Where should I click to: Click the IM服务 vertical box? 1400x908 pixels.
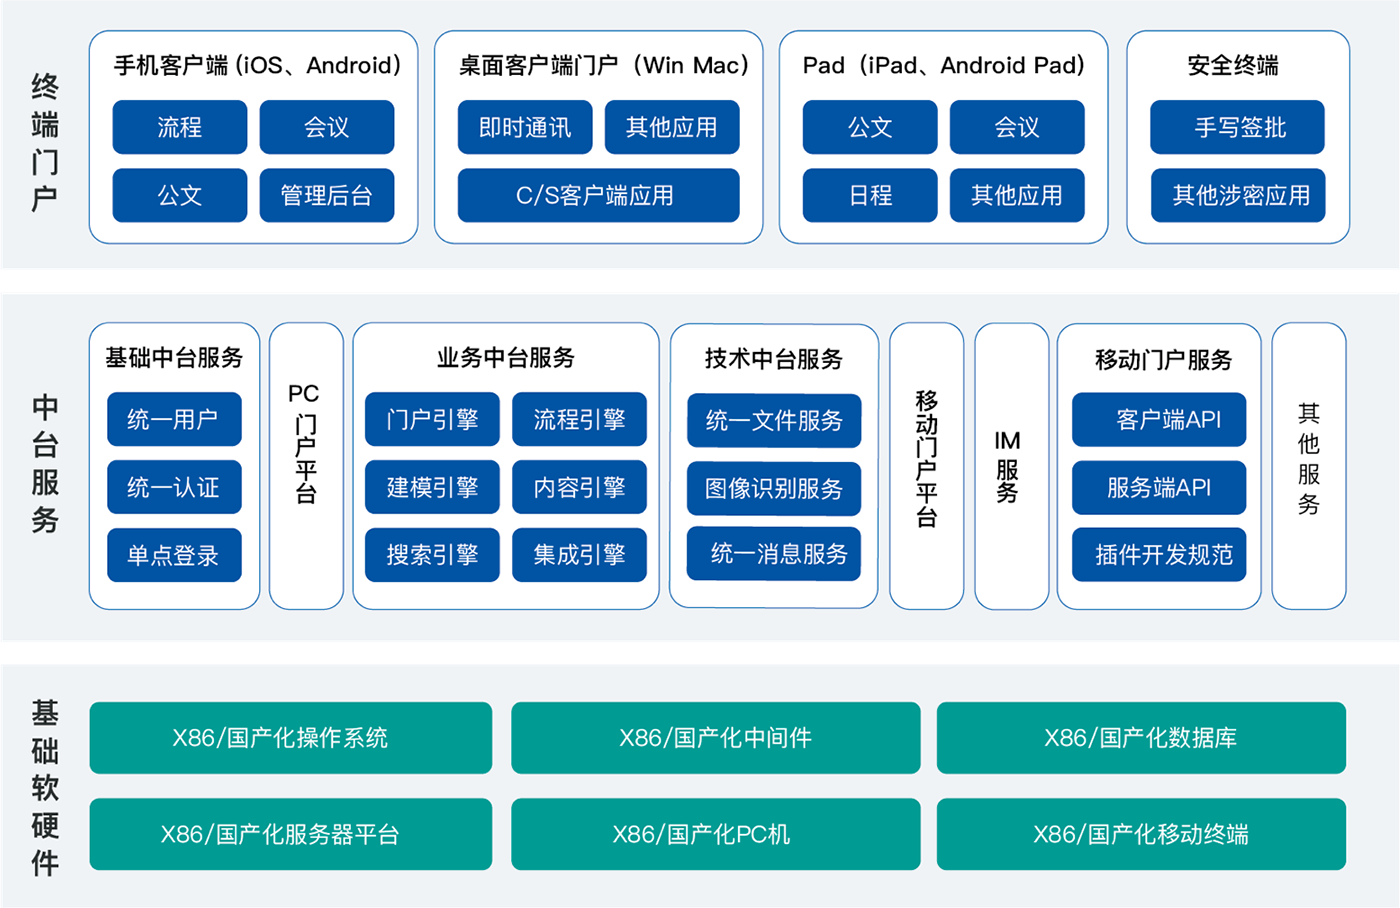[x=1011, y=465]
